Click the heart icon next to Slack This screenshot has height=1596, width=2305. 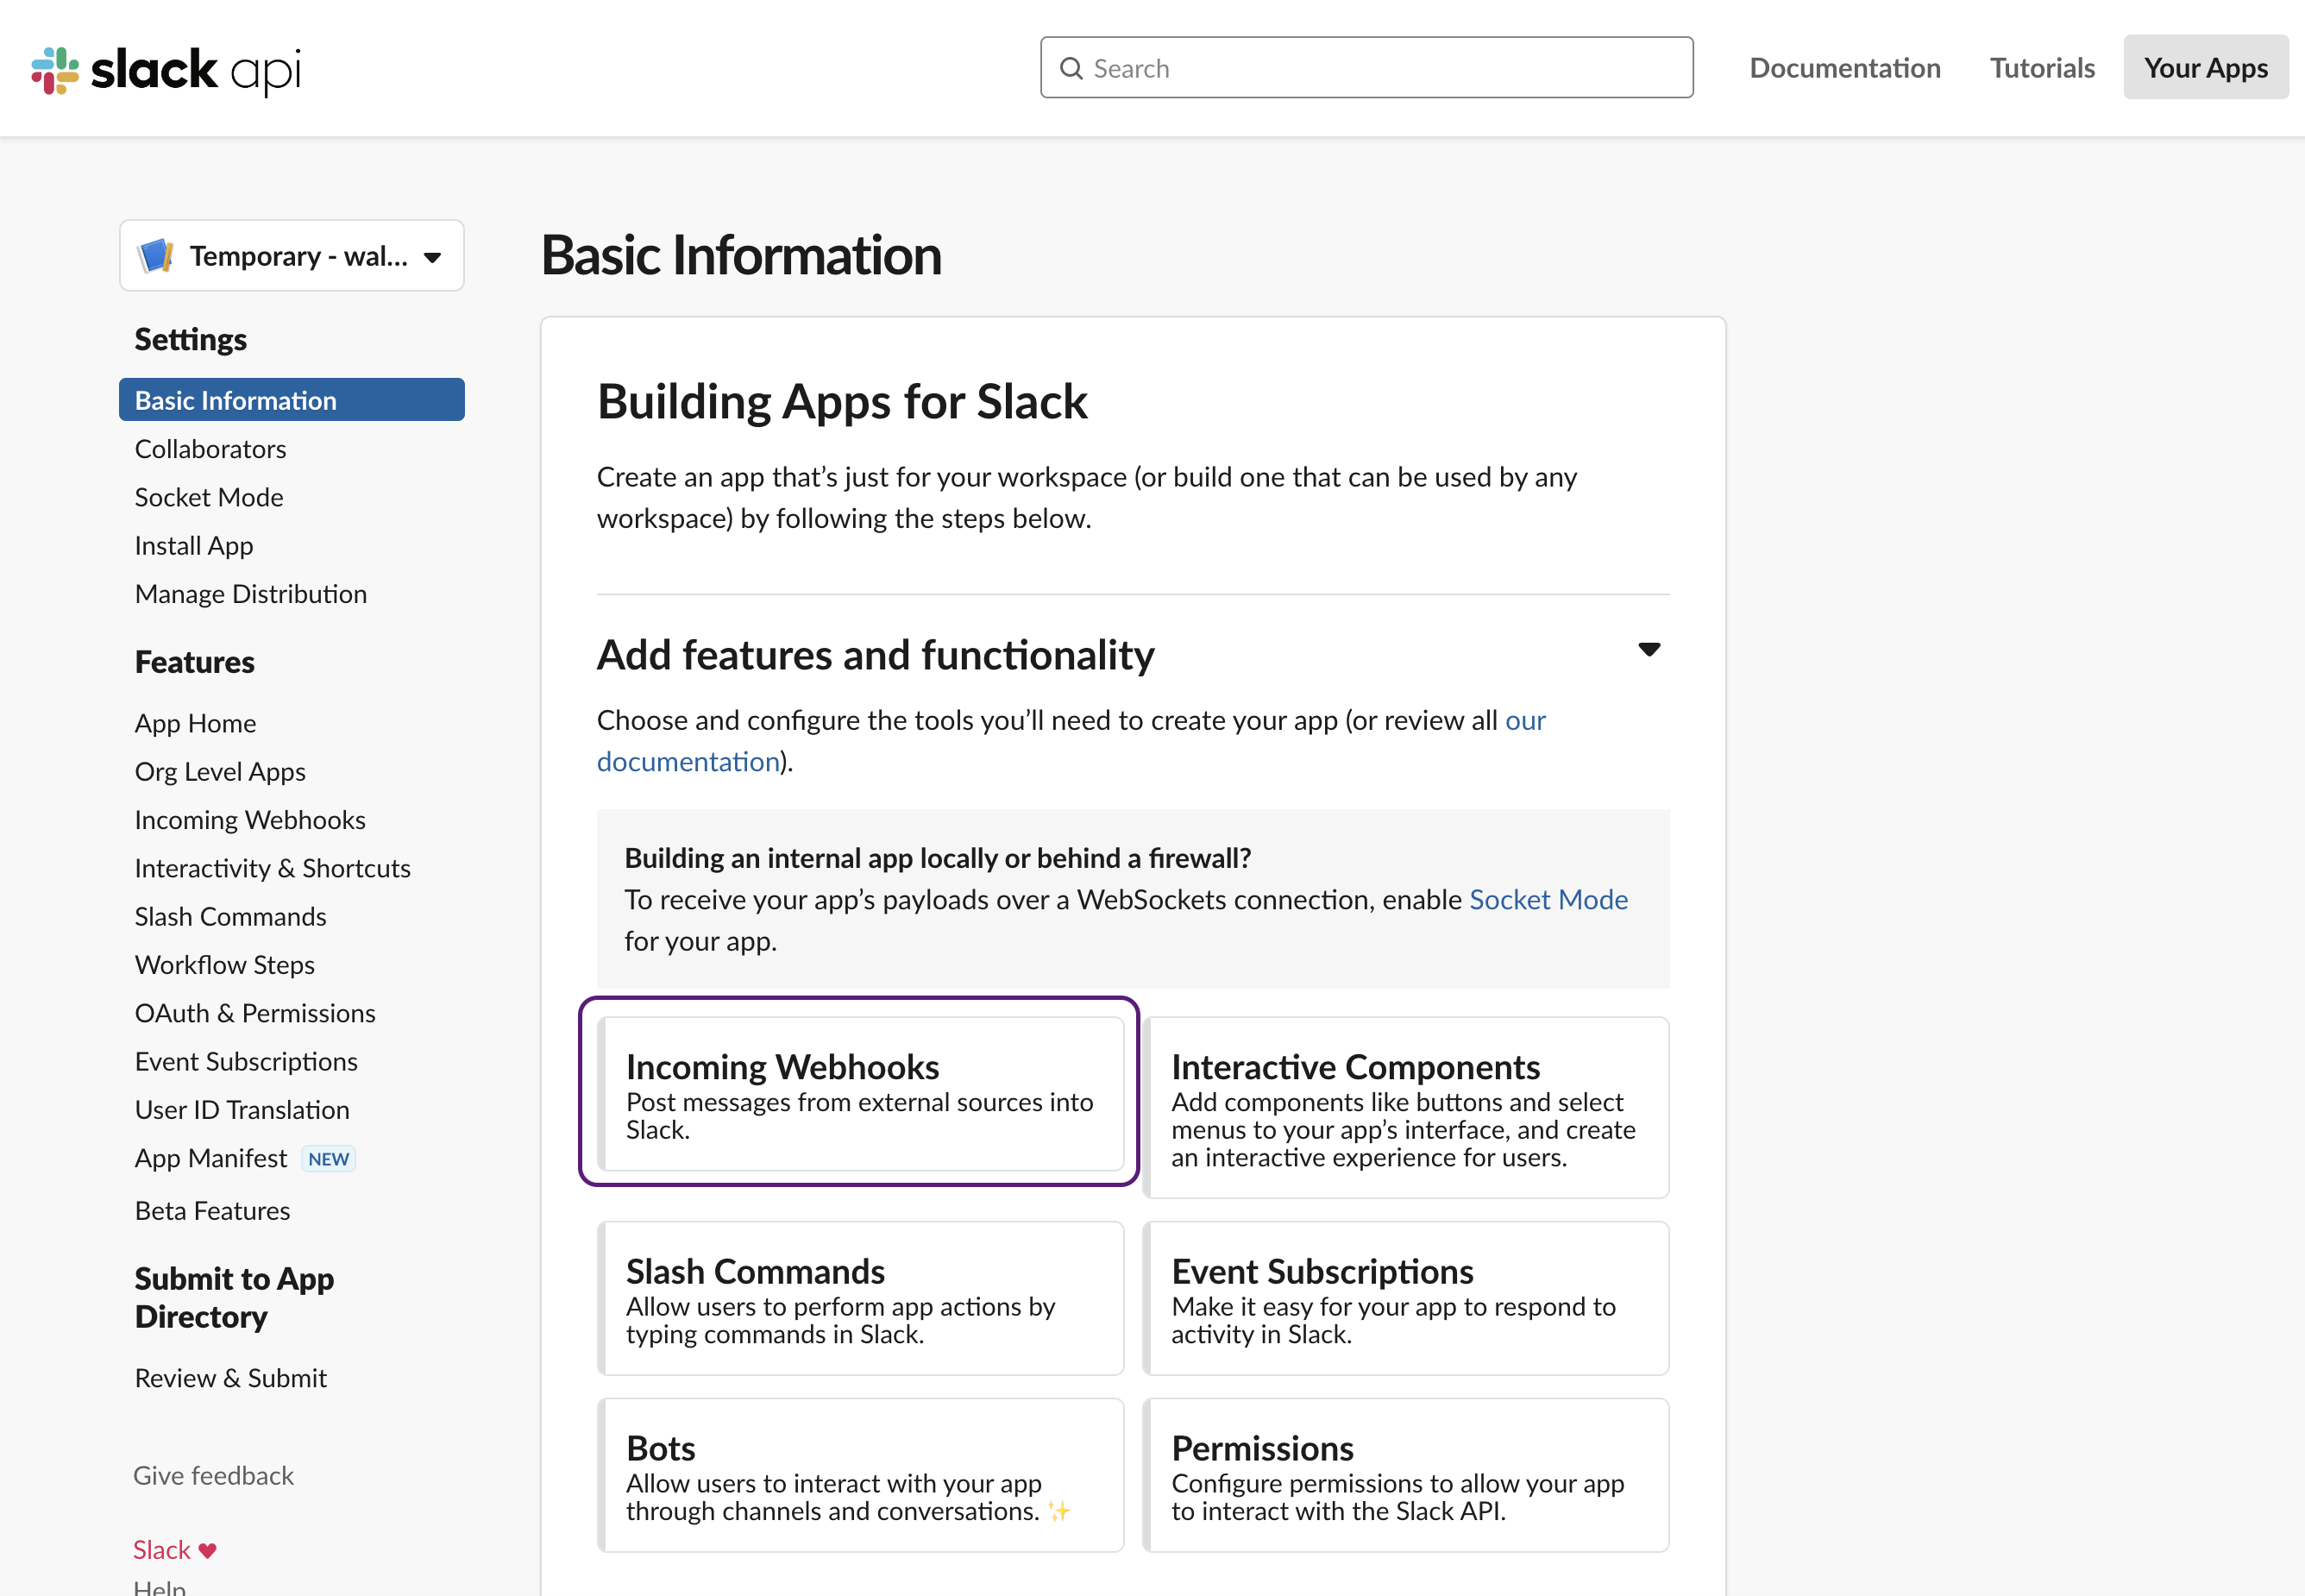pos(208,1550)
